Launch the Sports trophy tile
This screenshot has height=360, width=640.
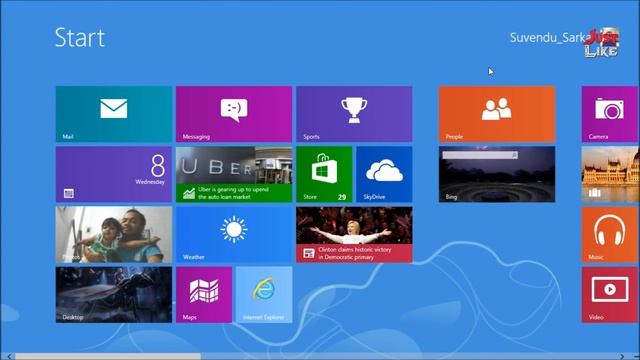[x=354, y=114]
